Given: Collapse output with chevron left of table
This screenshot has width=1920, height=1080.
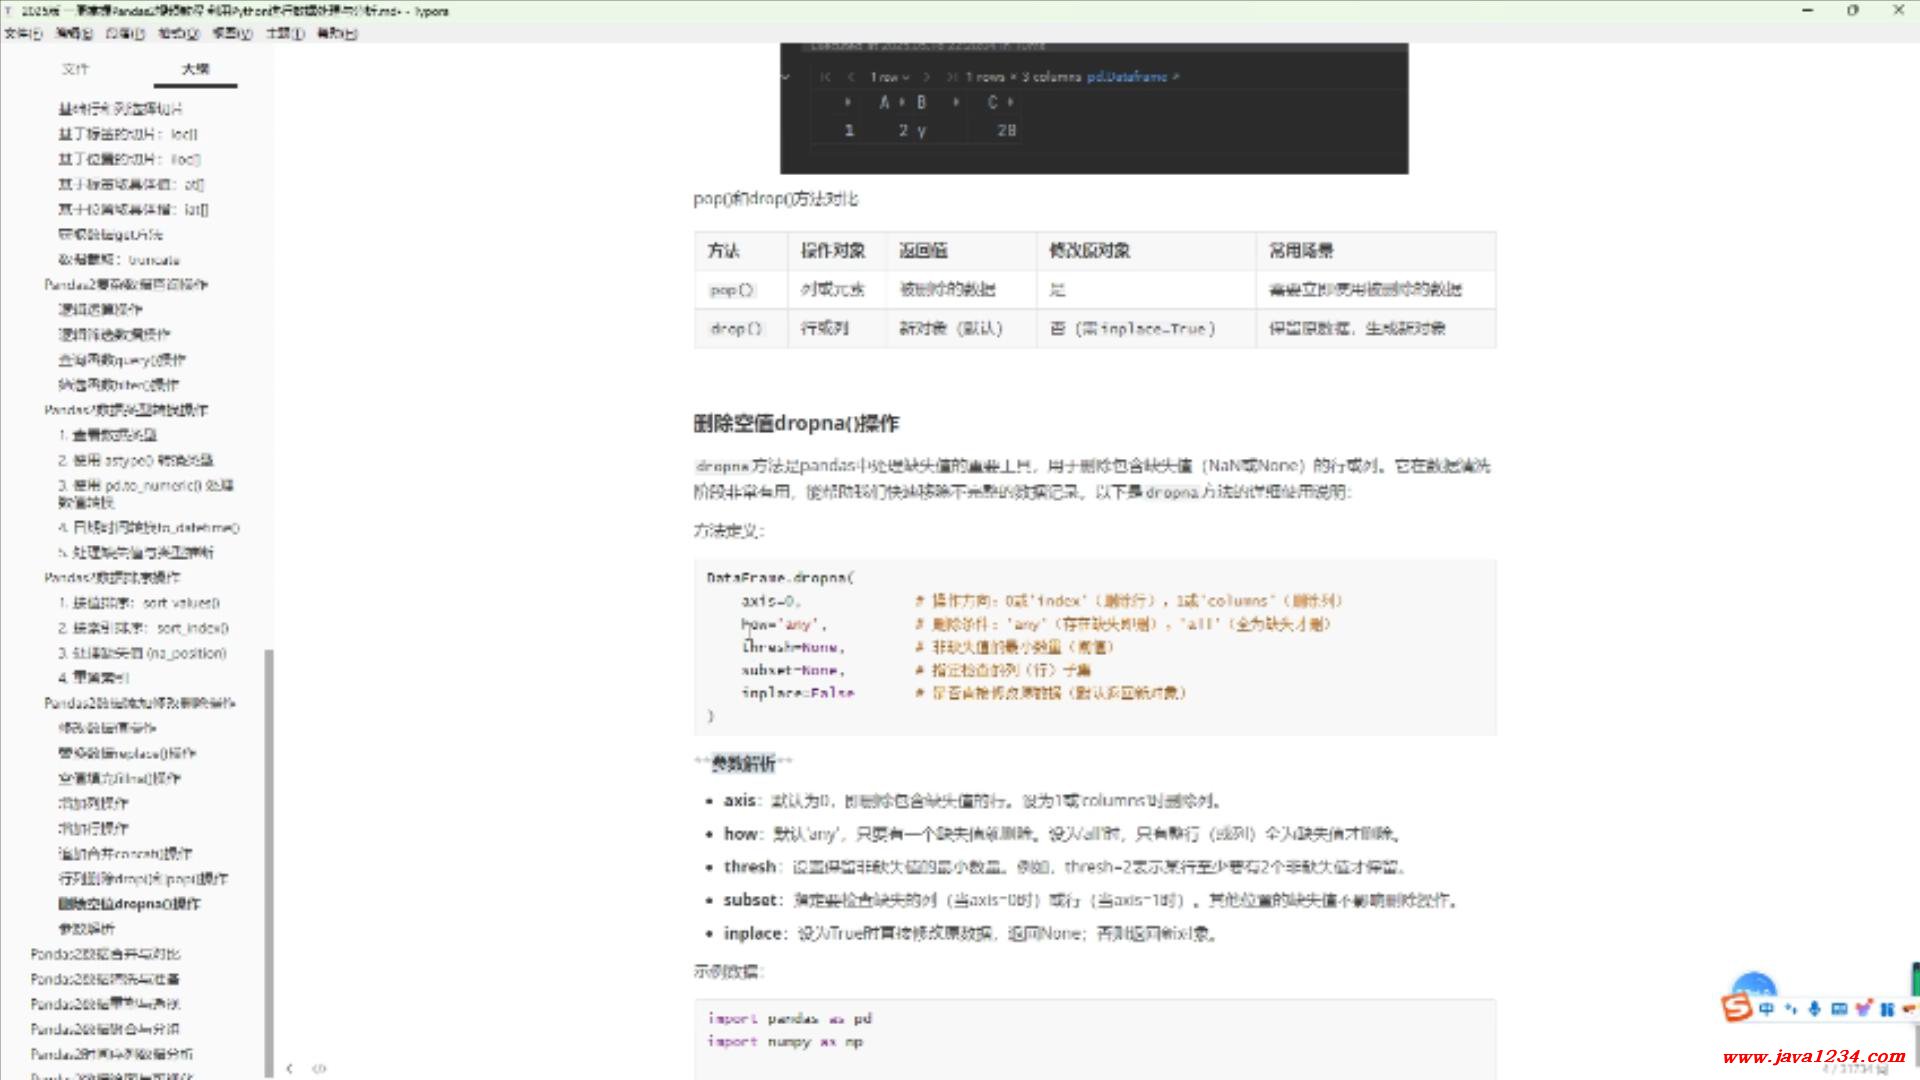Looking at the screenshot, I should pyautogui.click(x=786, y=77).
